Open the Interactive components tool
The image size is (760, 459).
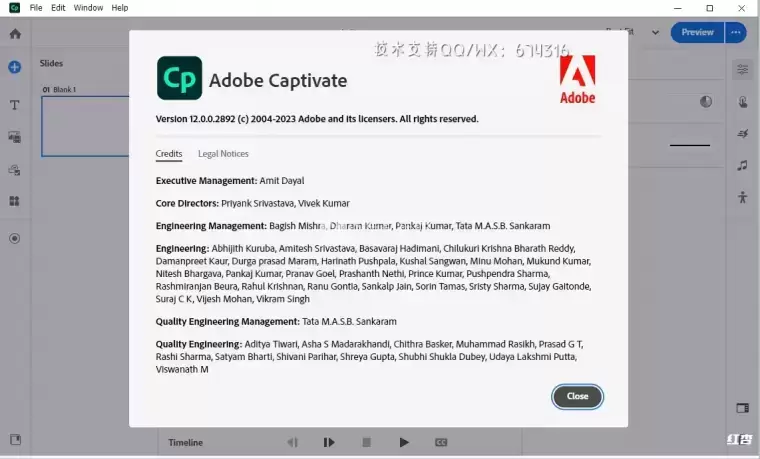pos(15,170)
